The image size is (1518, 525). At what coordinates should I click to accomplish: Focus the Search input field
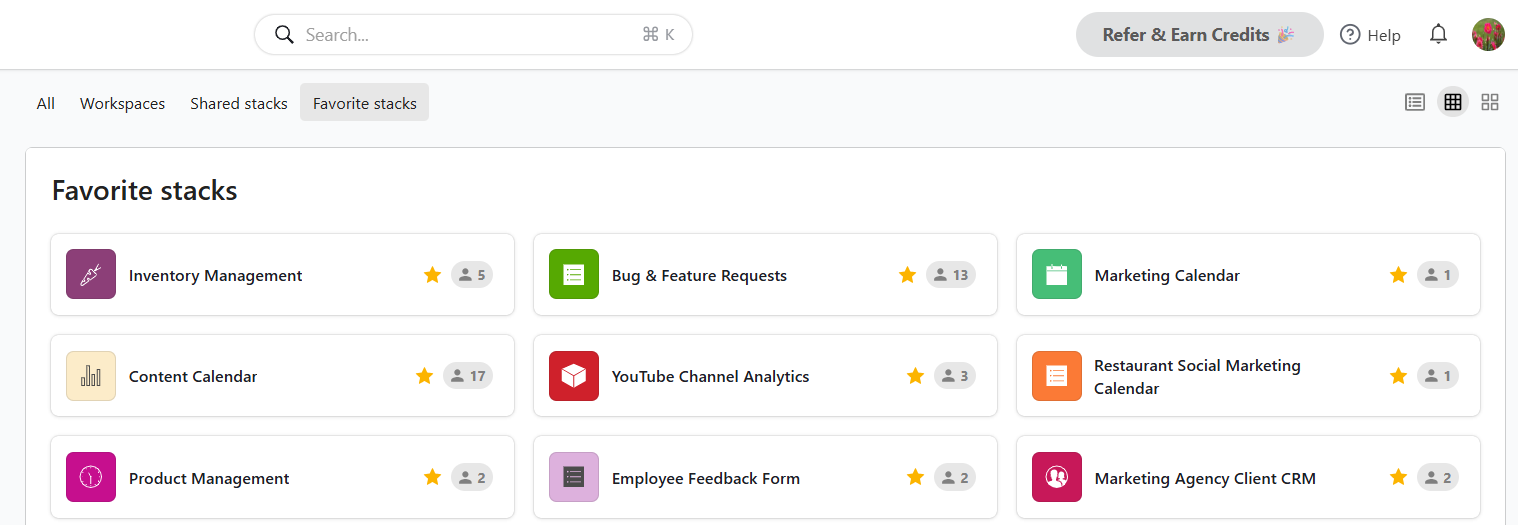473,34
